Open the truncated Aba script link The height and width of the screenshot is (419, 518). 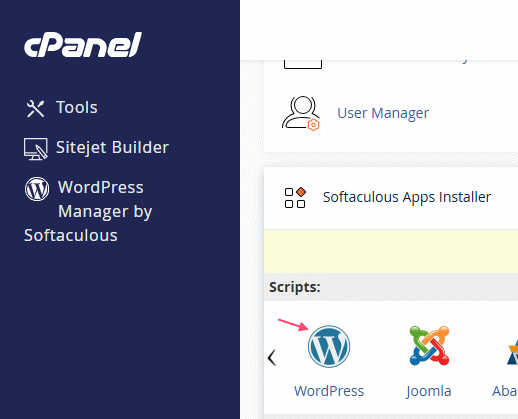point(505,391)
